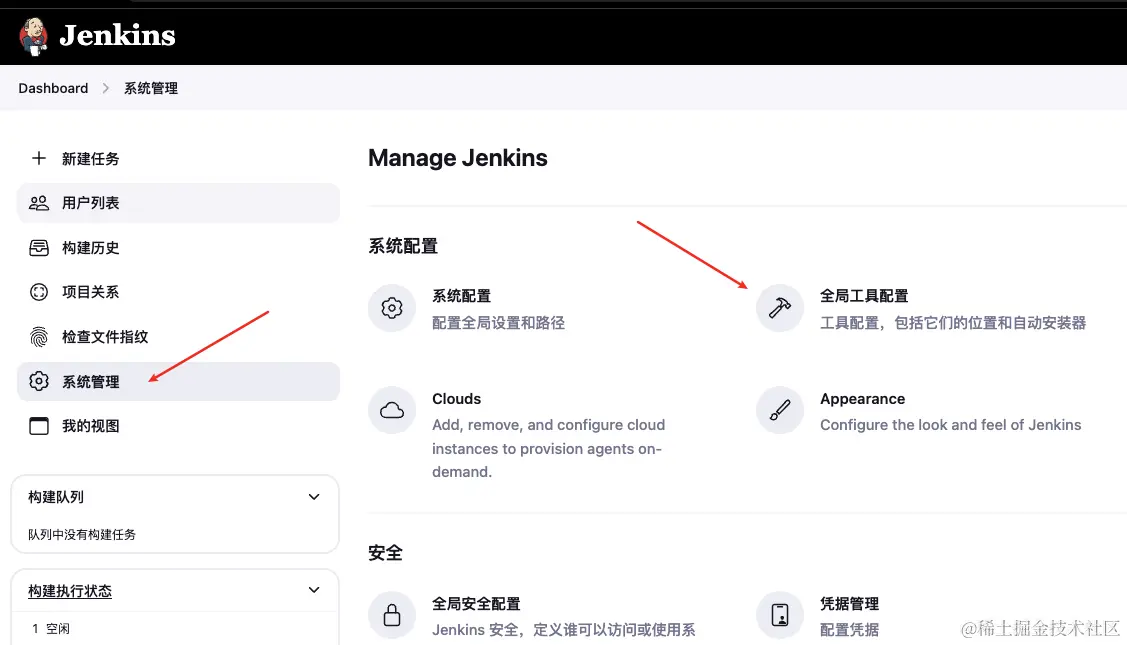Click the 安全 section heading
Screen dimensions: 1127x645
(x=385, y=553)
